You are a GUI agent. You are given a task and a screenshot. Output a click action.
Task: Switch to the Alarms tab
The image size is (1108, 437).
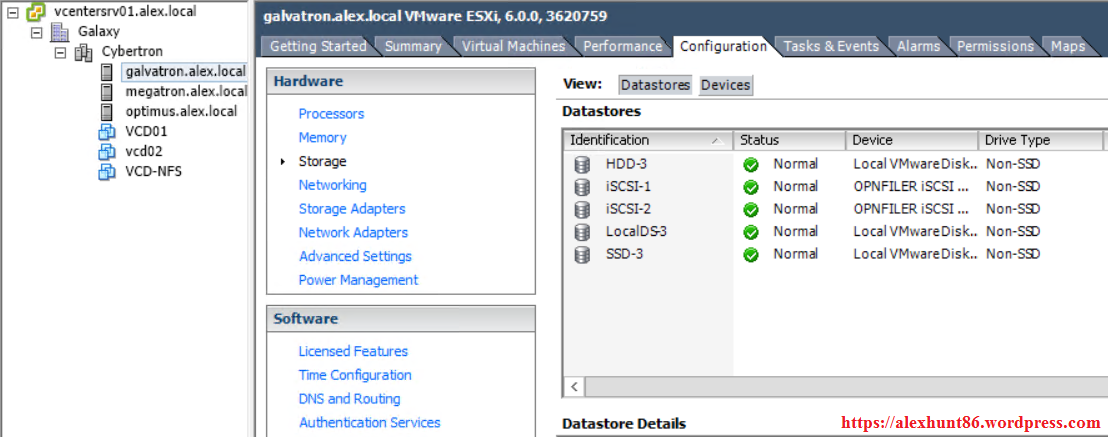click(919, 47)
